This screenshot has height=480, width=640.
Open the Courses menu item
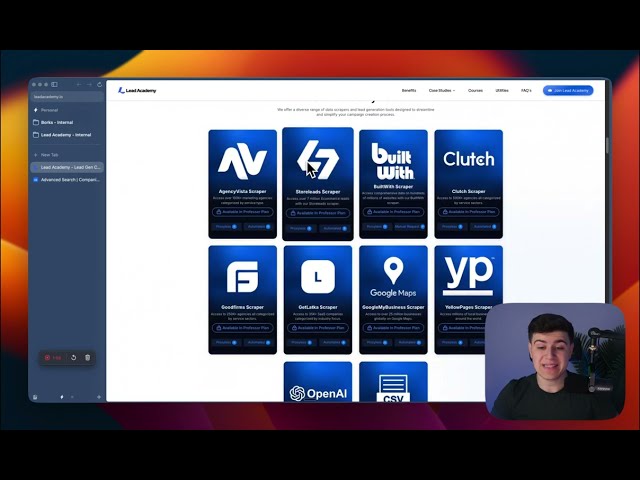pos(475,90)
